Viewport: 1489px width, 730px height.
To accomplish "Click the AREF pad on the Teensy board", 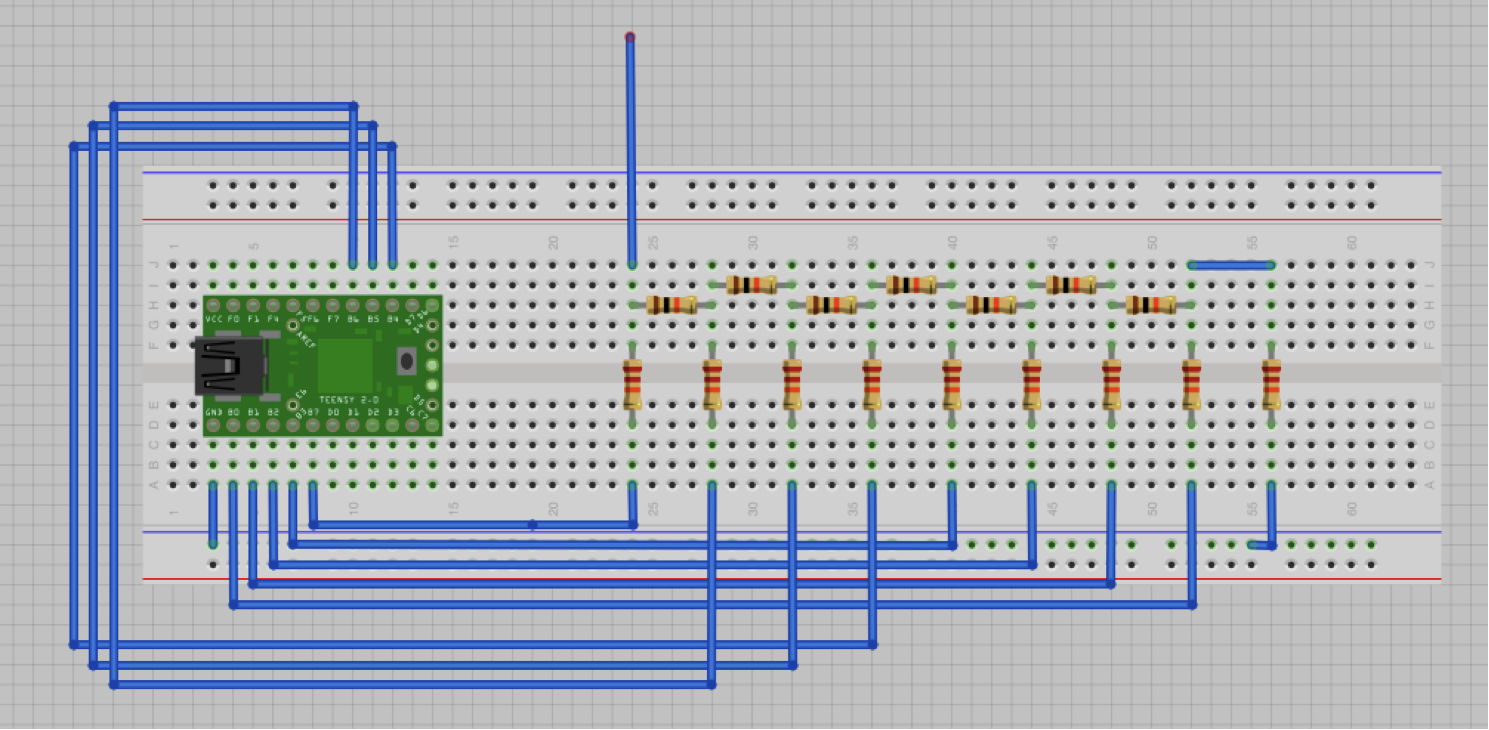I will pyautogui.click(x=293, y=324).
